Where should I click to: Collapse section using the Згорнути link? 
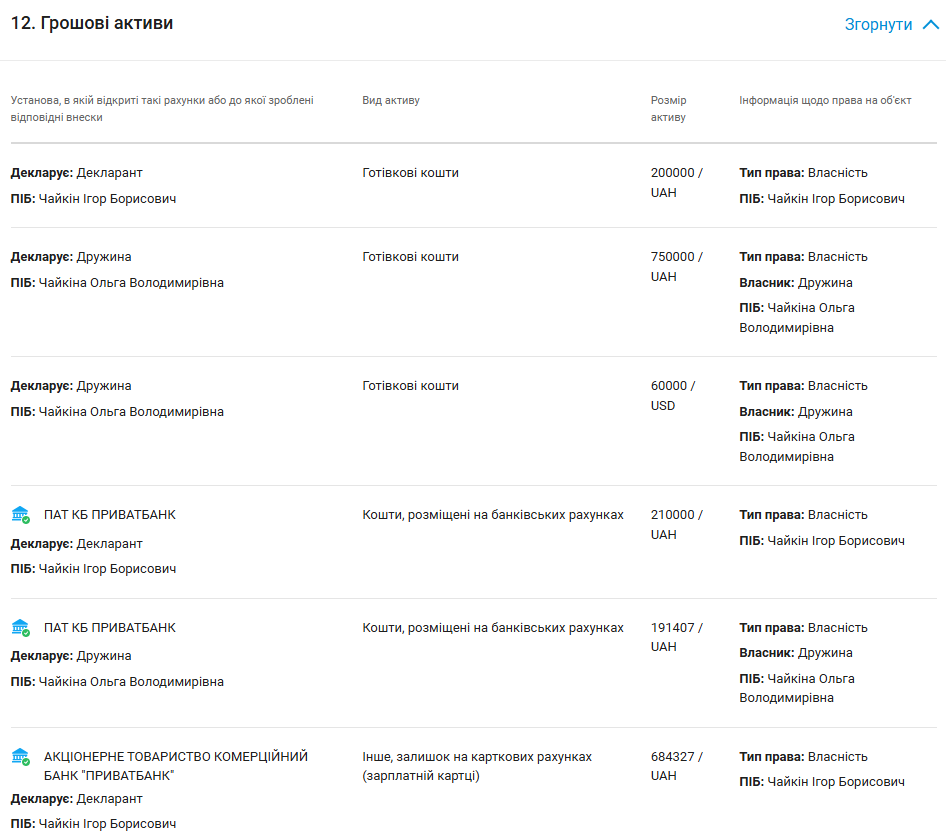click(x=878, y=25)
